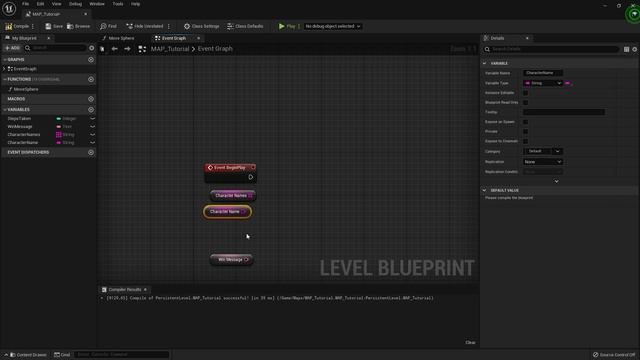
Task: Open the debug object selector dropdown
Action: click(x=333, y=26)
